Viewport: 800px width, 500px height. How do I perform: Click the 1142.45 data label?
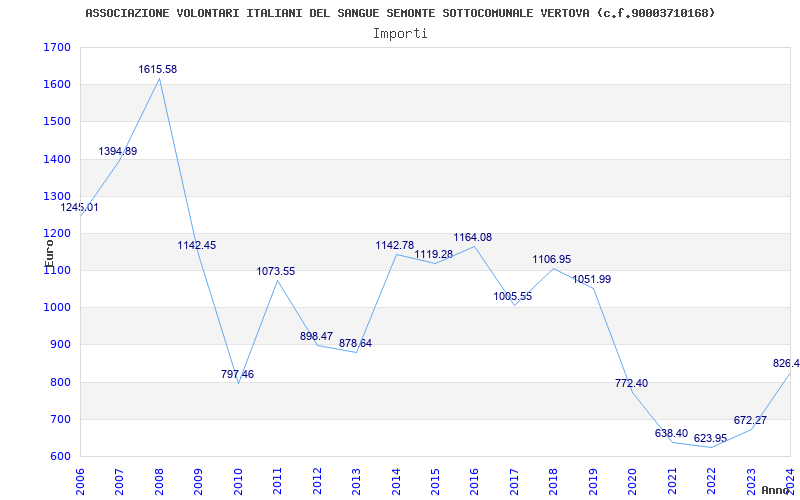tap(197, 245)
